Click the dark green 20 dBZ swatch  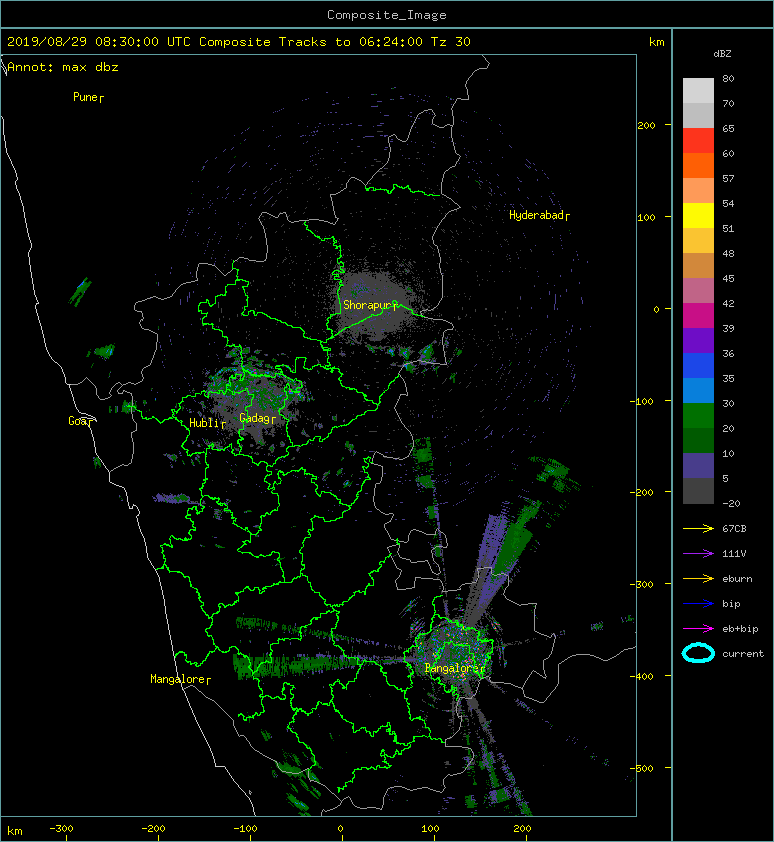pyautogui.click(x=698, y=440)
